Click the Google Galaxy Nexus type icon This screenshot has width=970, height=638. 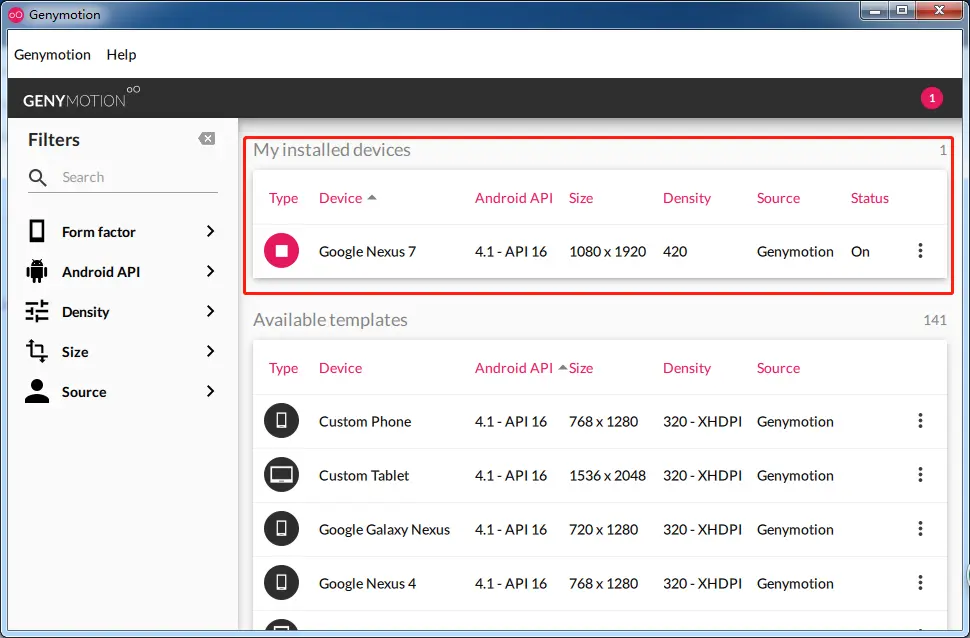[x=281, y=528]
